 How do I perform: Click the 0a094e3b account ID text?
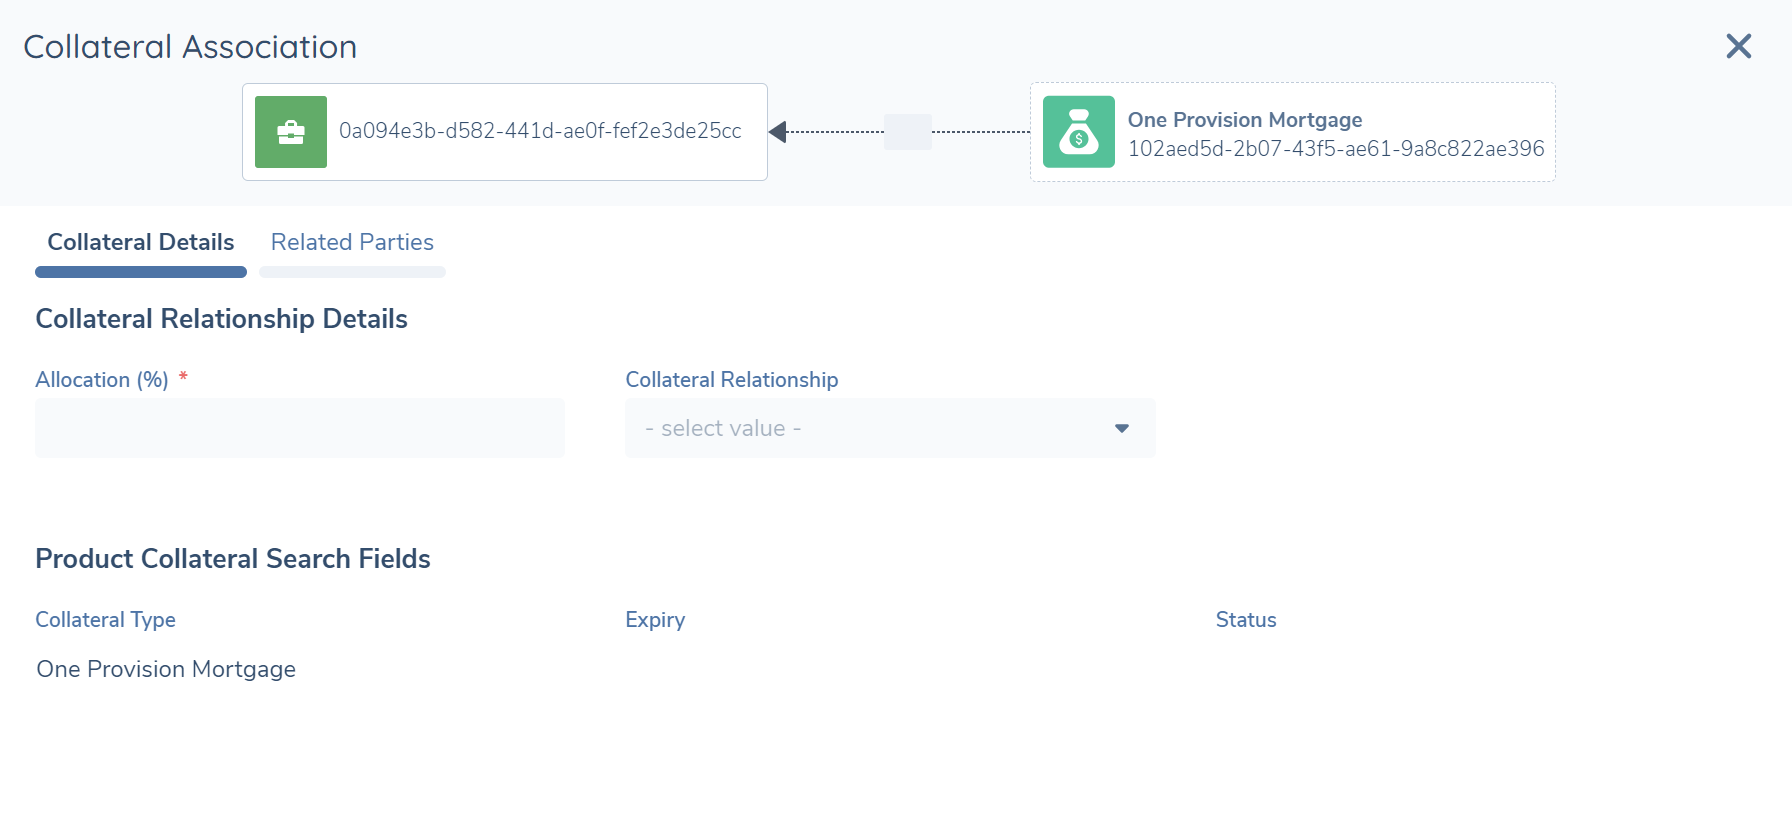click(540, 131)
